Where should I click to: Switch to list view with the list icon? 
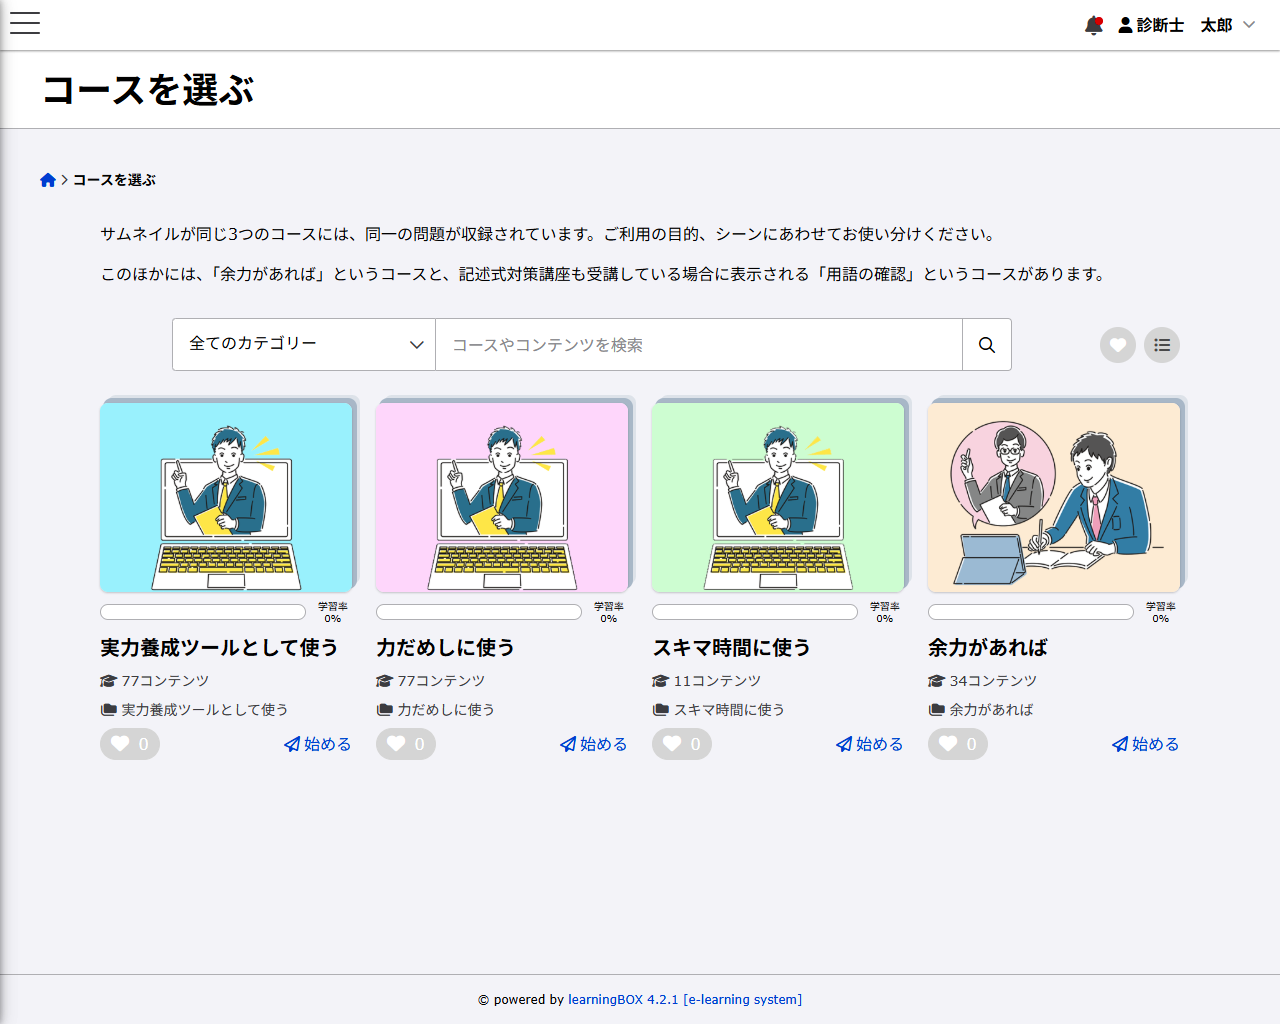(1161, 344)
